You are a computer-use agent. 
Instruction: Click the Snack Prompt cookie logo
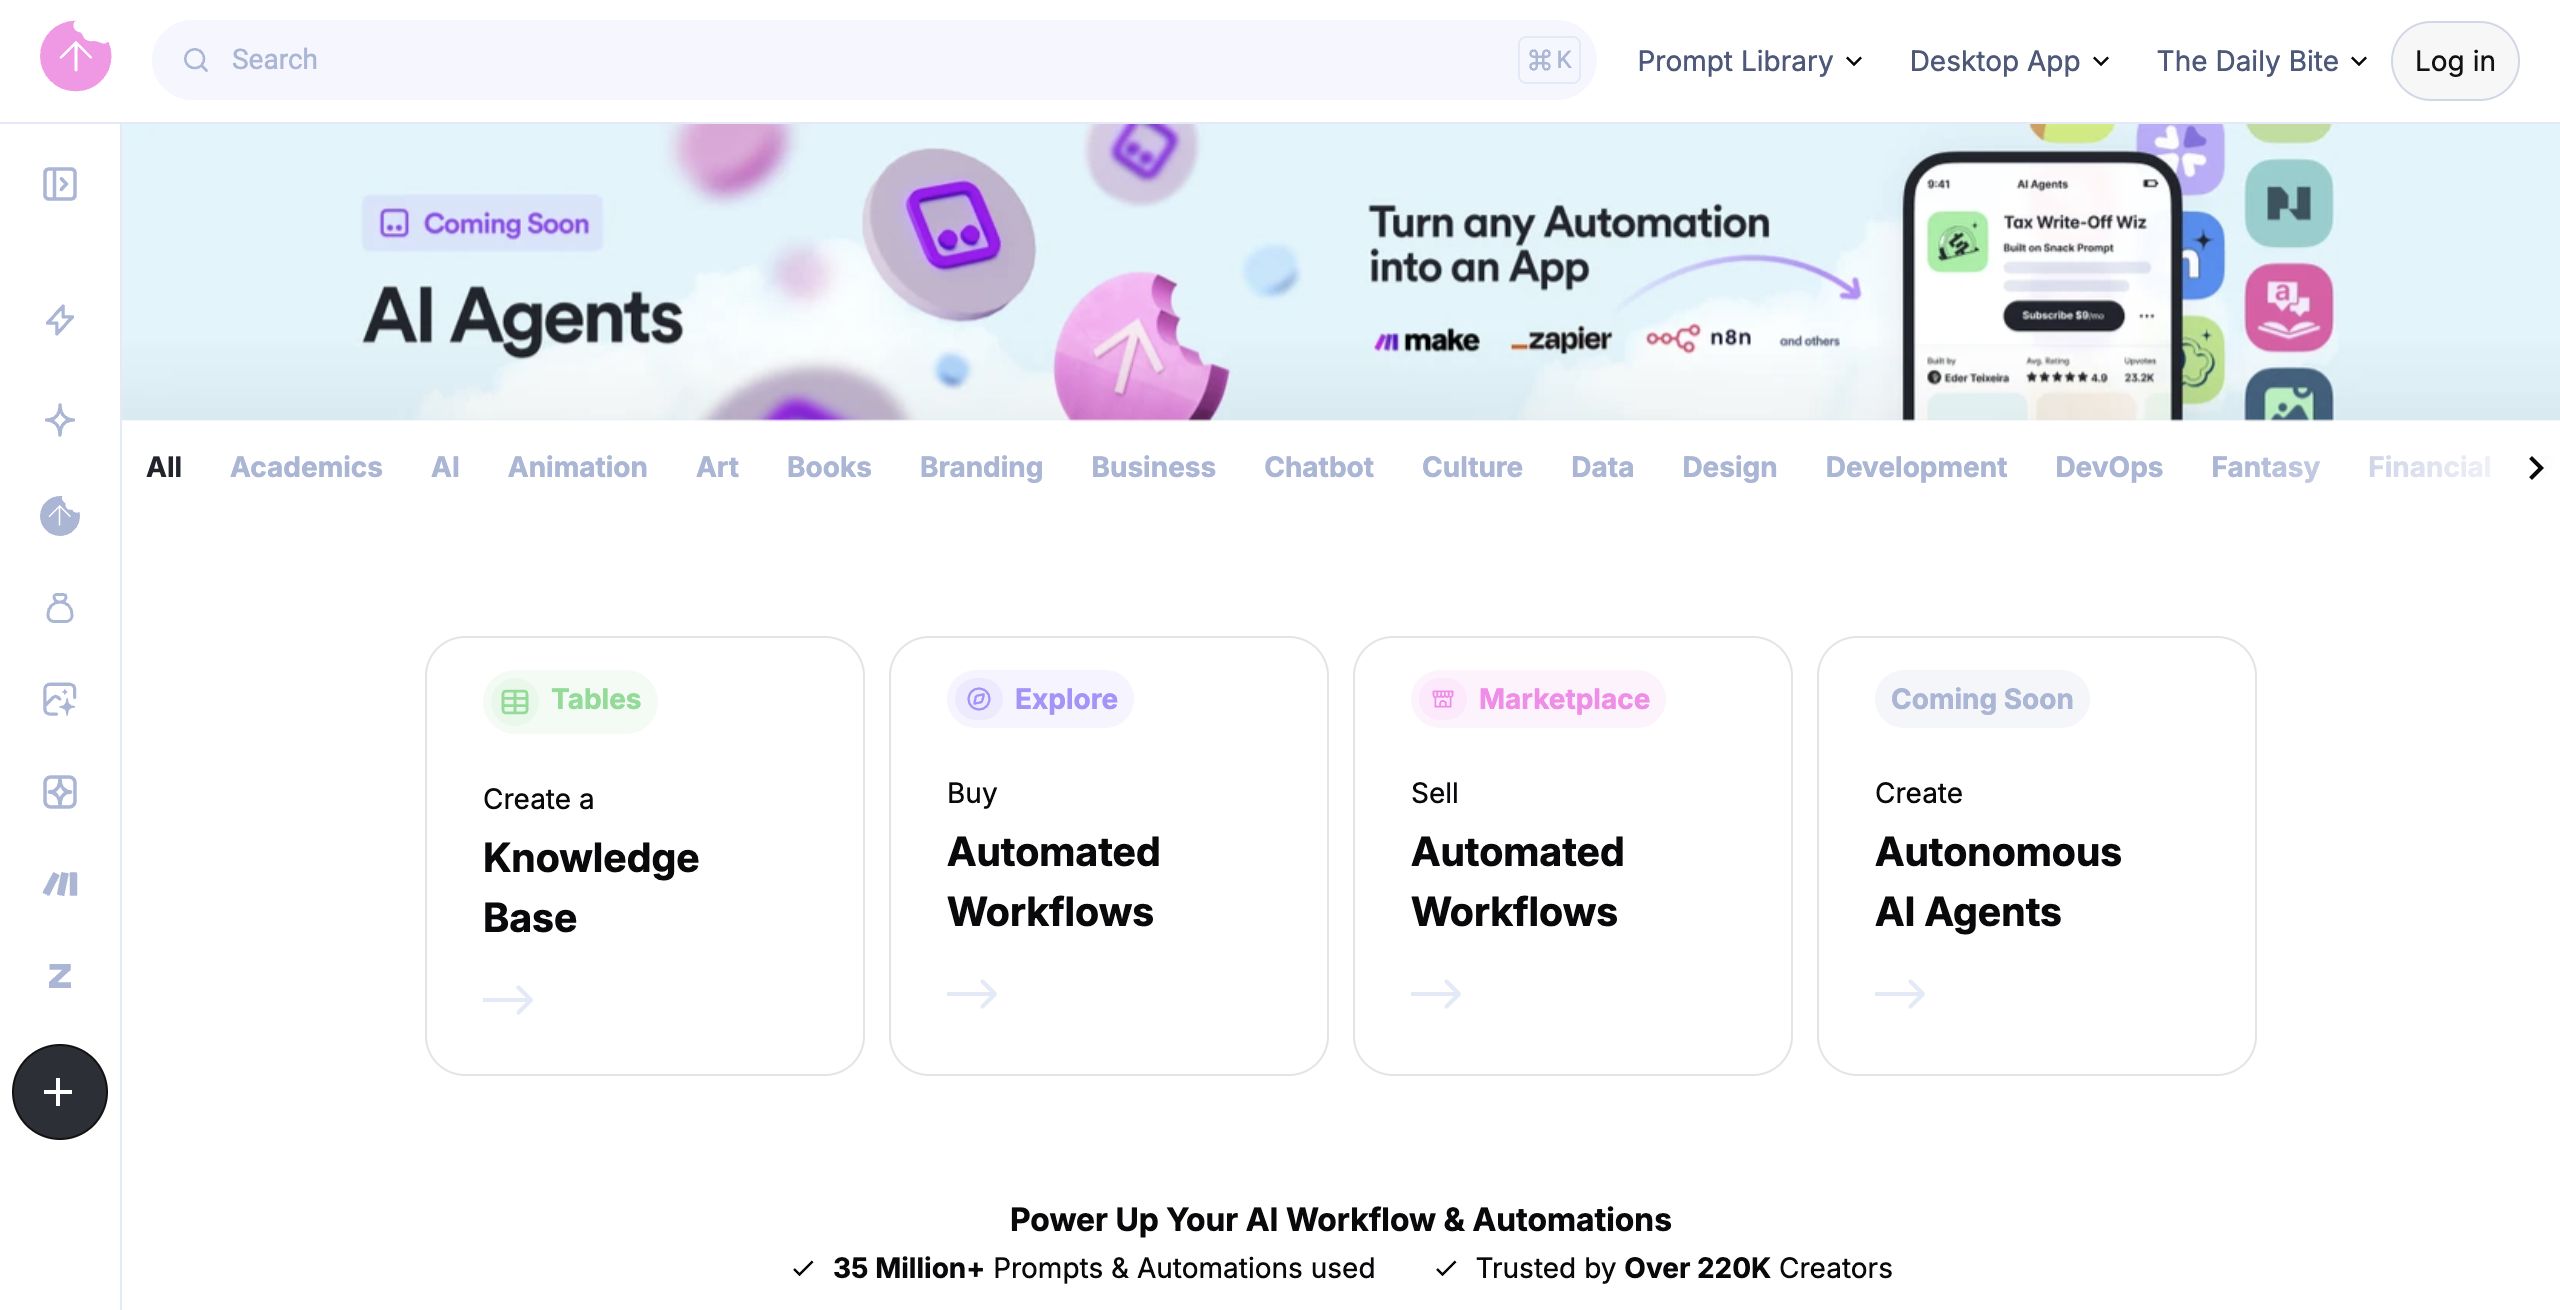point(75,58)
